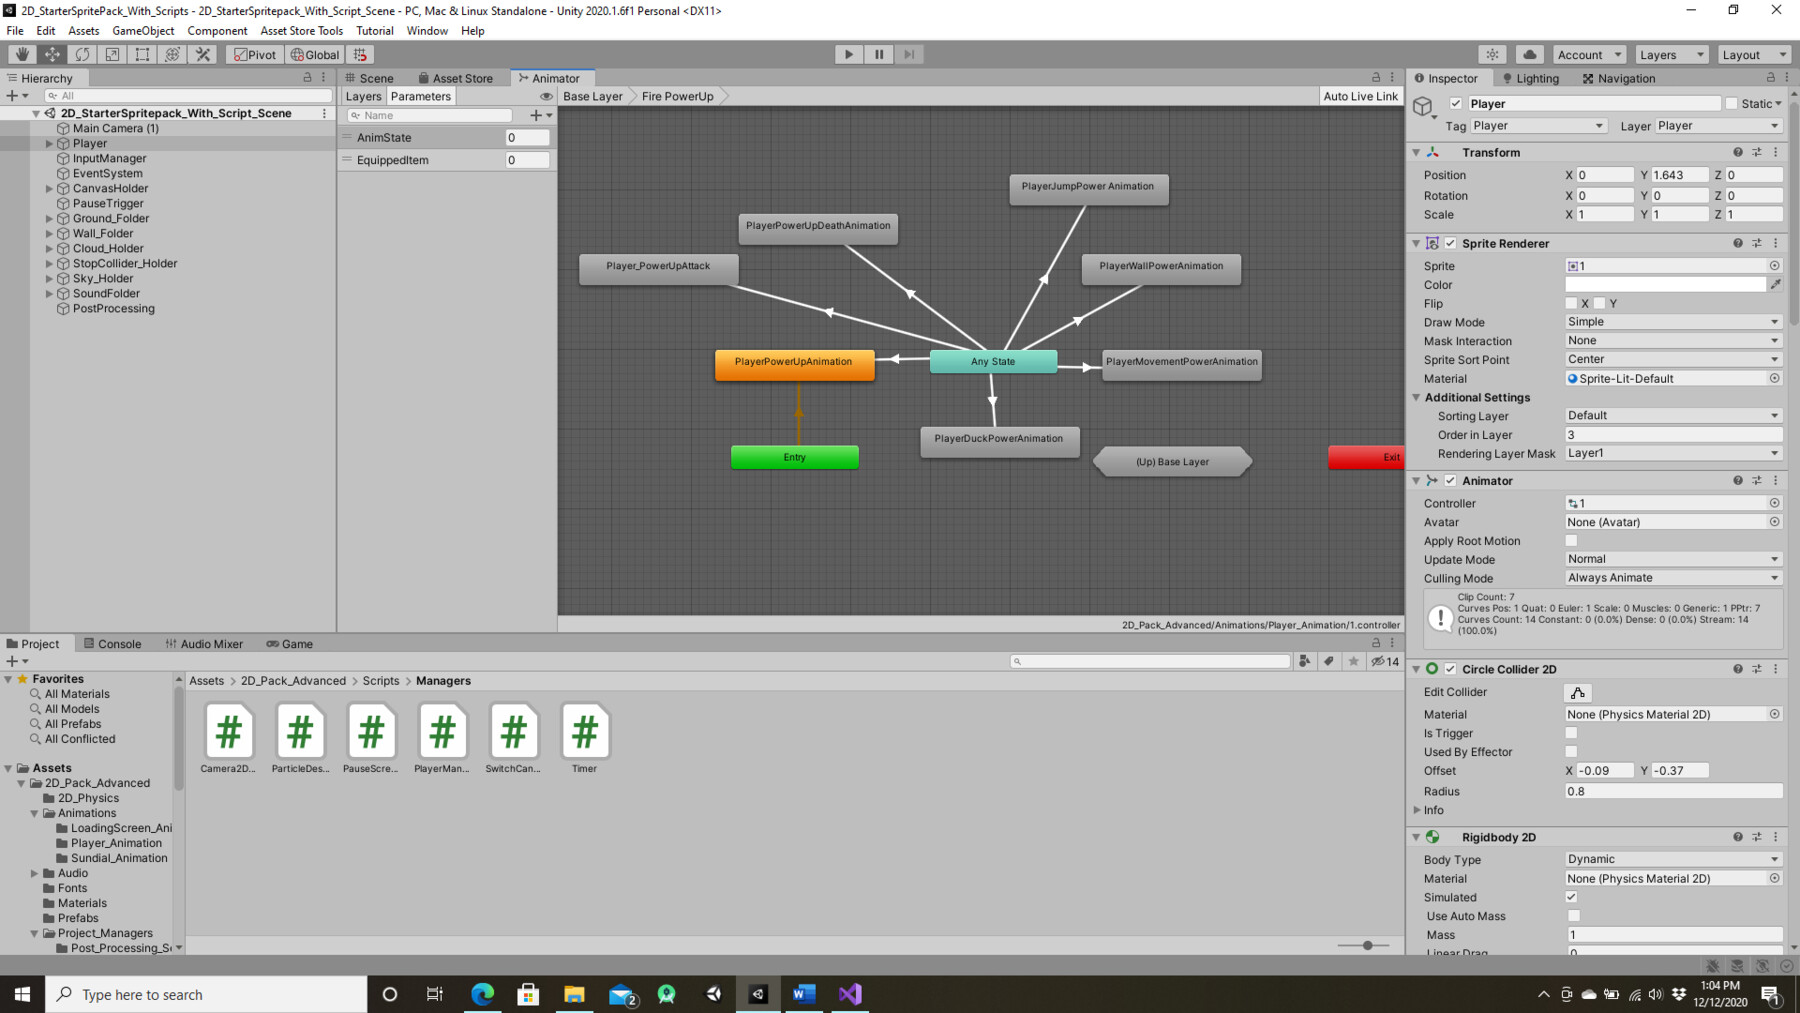Image resolution: width=1800 pixels, height=1013 pixels.
Task: Click the Play button
Action: point(849,54)
